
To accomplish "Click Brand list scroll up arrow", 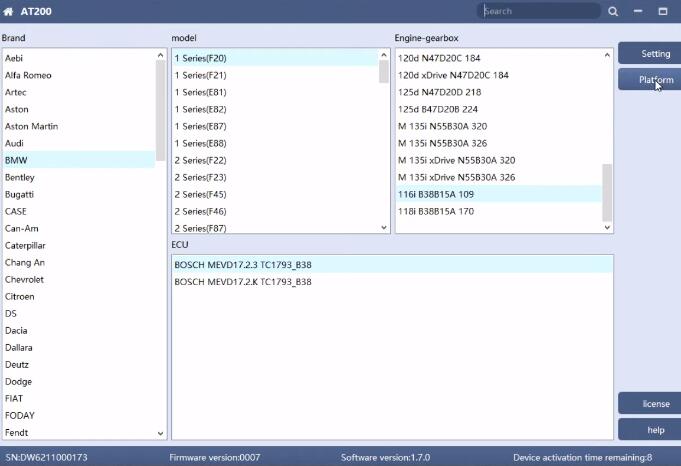I will pos(160,55).
